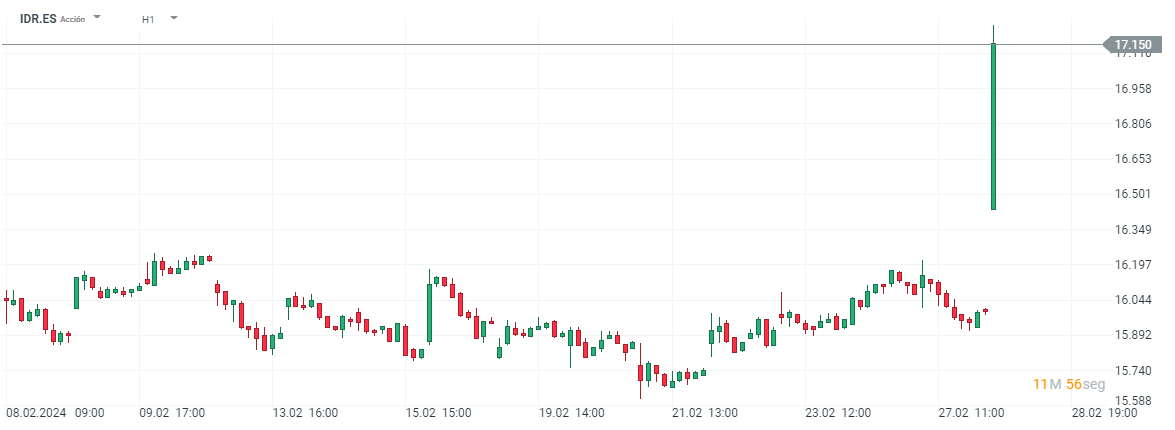Click the 16.501 price axis label
The height and width of the screenshot is (430, 1175).
pos(1133,194)
